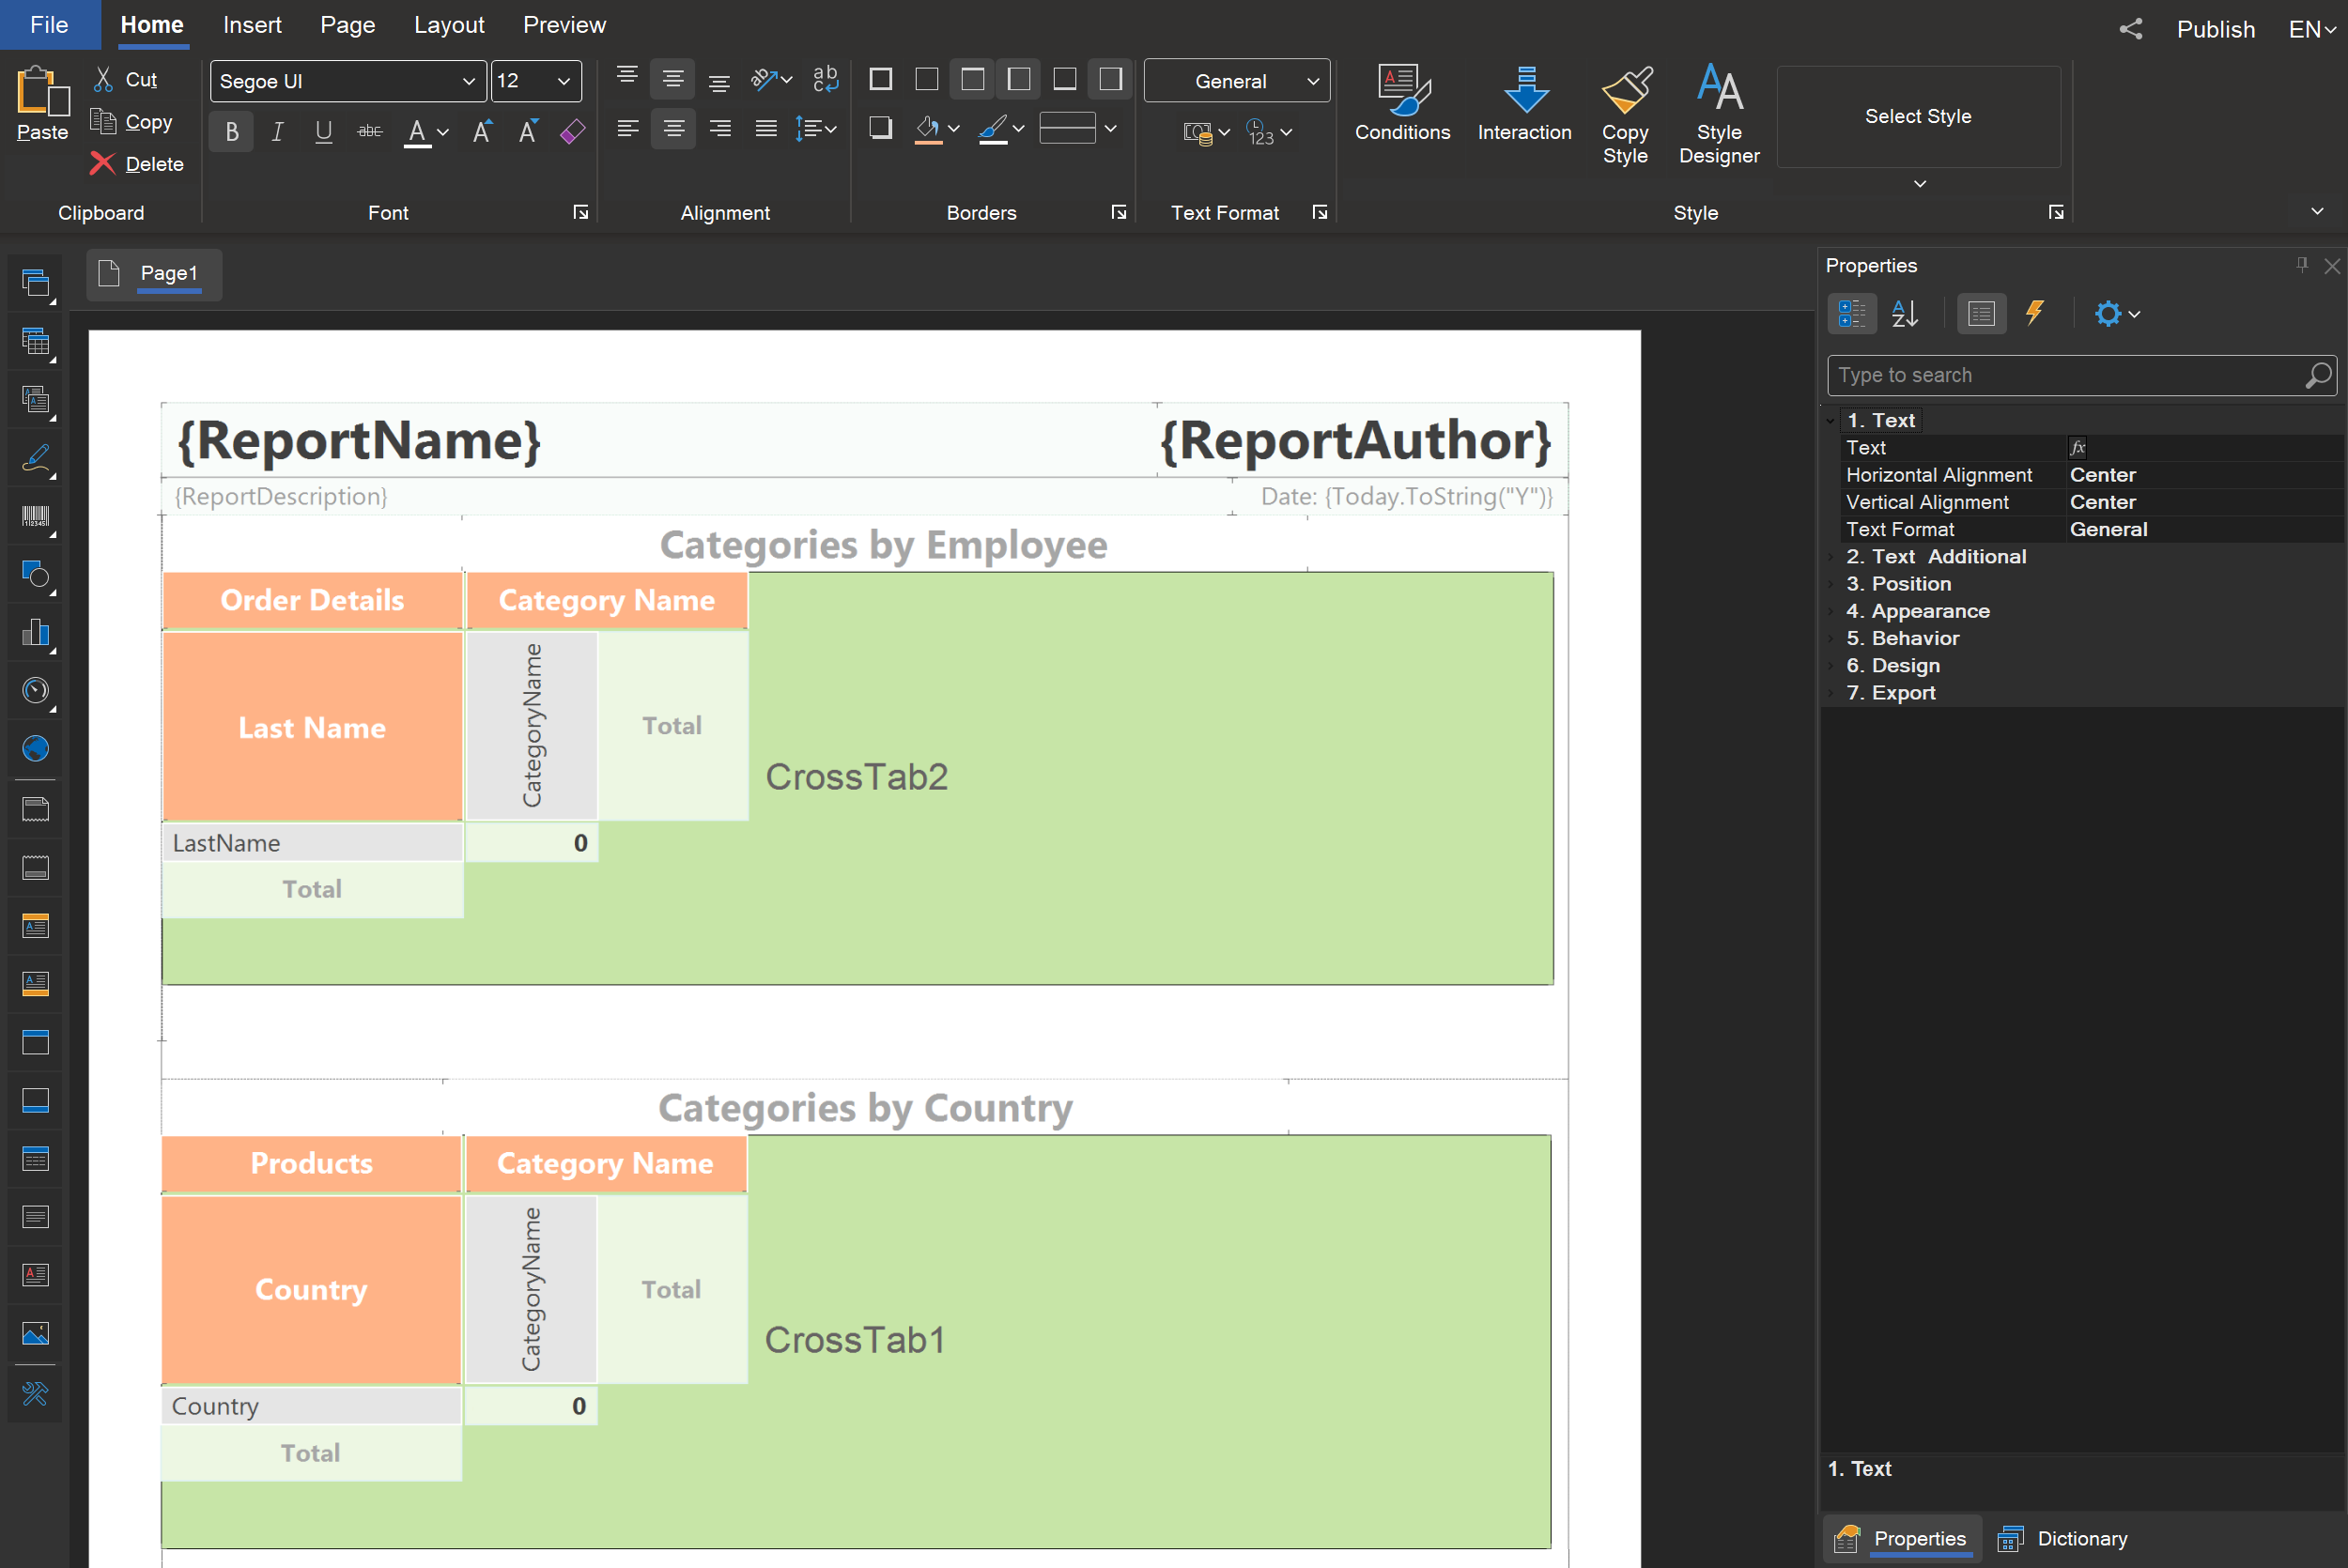Image resolution: width=2348 pixels, height=1568 pixels.
Task: Pick the fill background color swatch
Action: (927, 129)
